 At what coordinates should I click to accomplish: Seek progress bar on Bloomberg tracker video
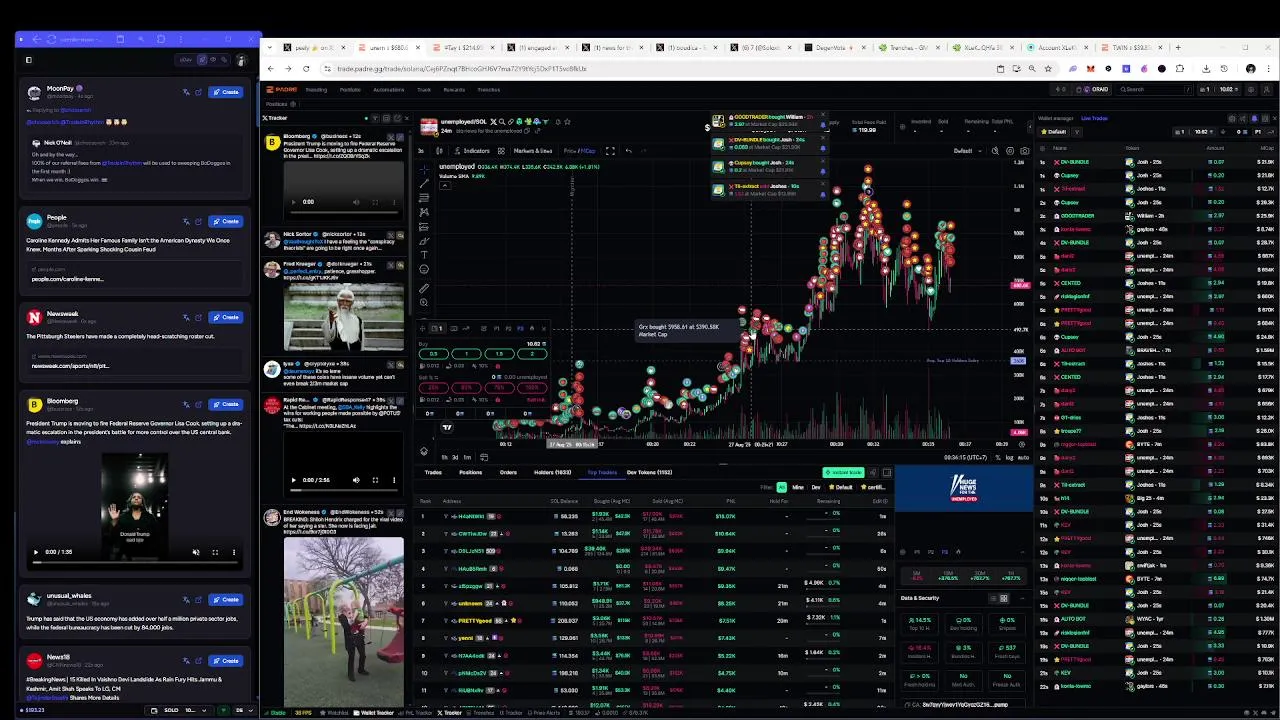point(344,212)
